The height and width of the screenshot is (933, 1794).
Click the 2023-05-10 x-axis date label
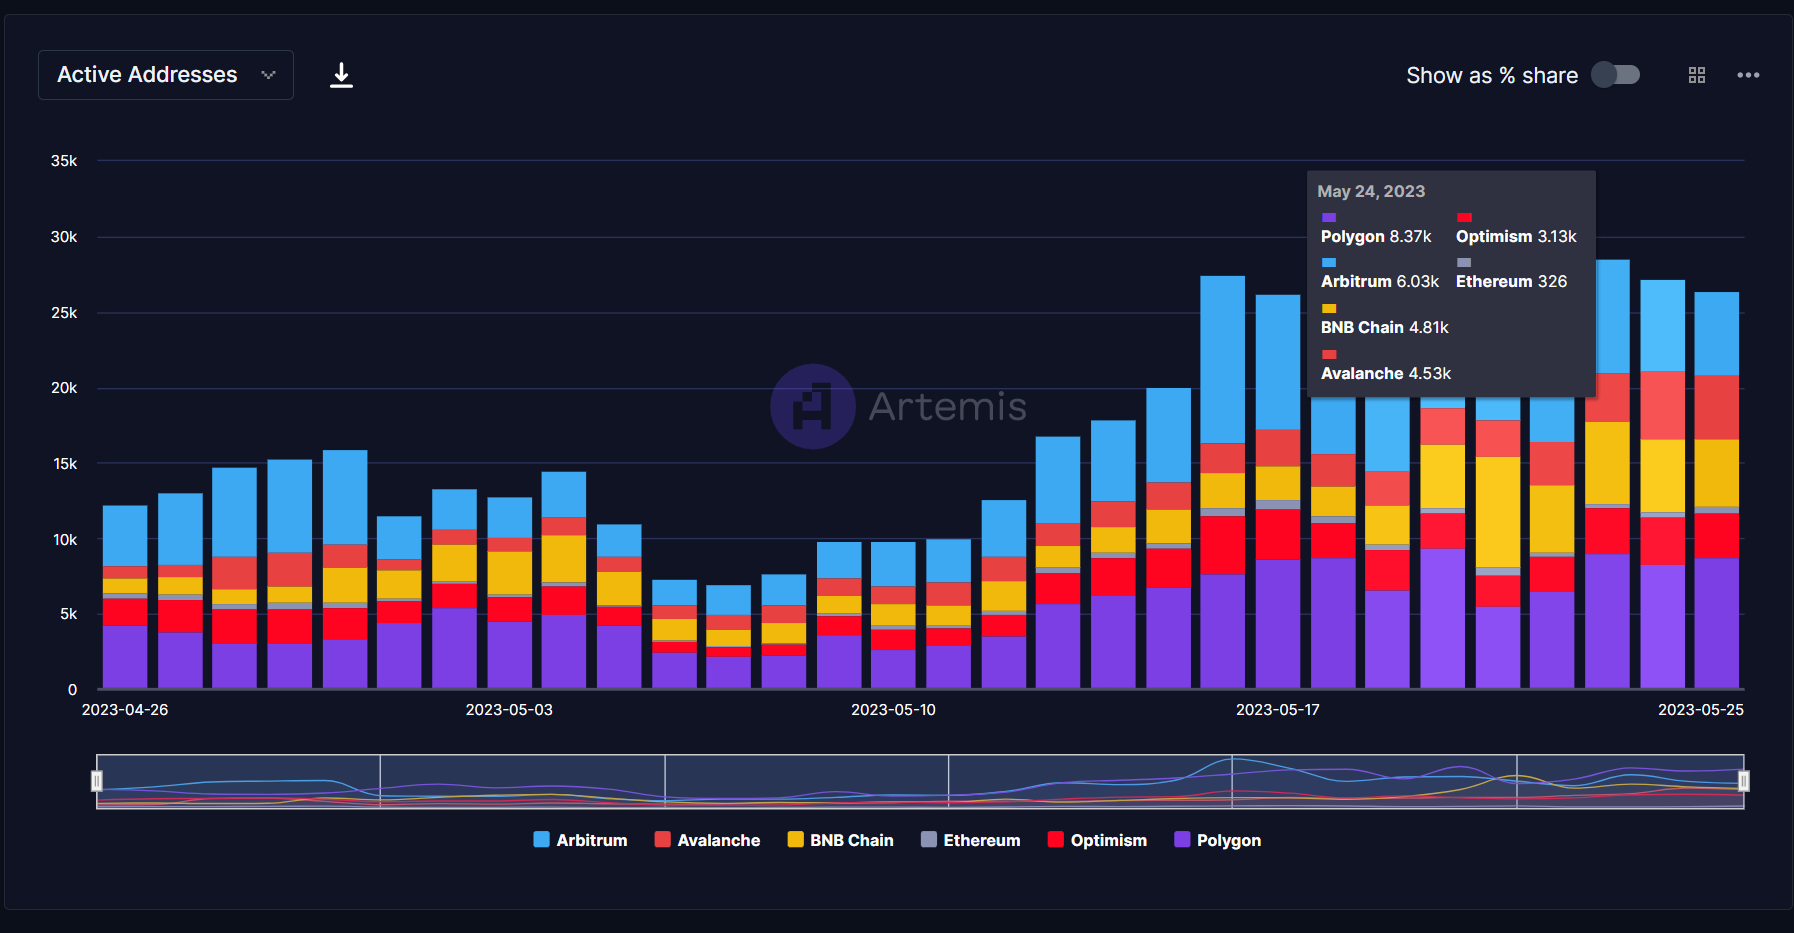(x=893, y=710)
